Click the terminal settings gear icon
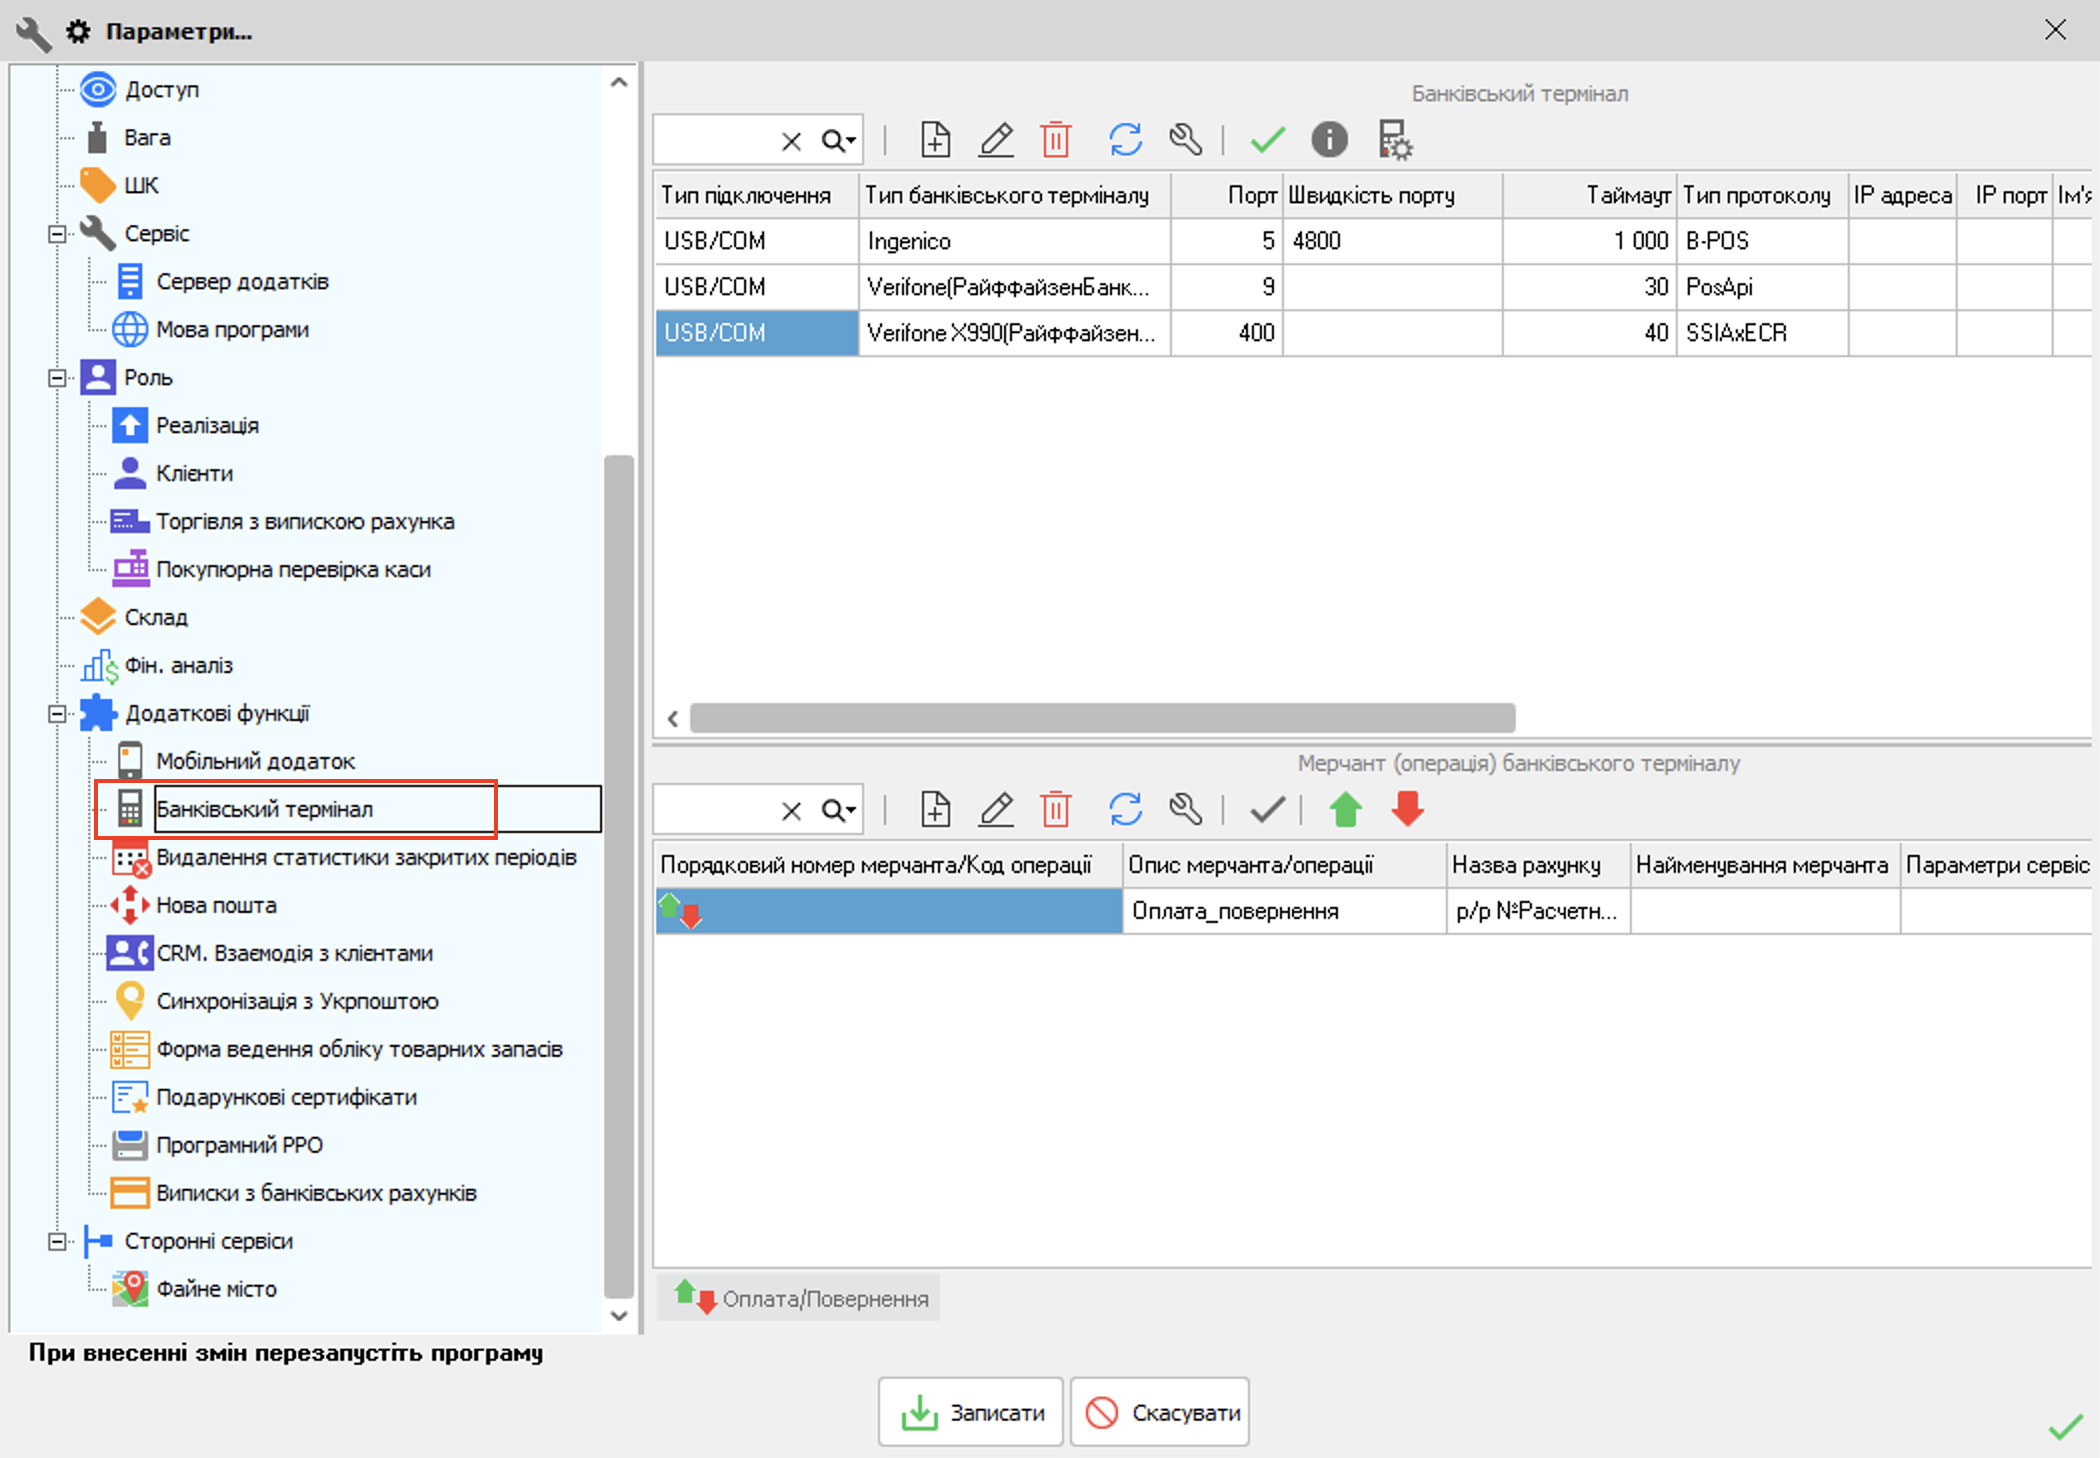 (1394, 140)
